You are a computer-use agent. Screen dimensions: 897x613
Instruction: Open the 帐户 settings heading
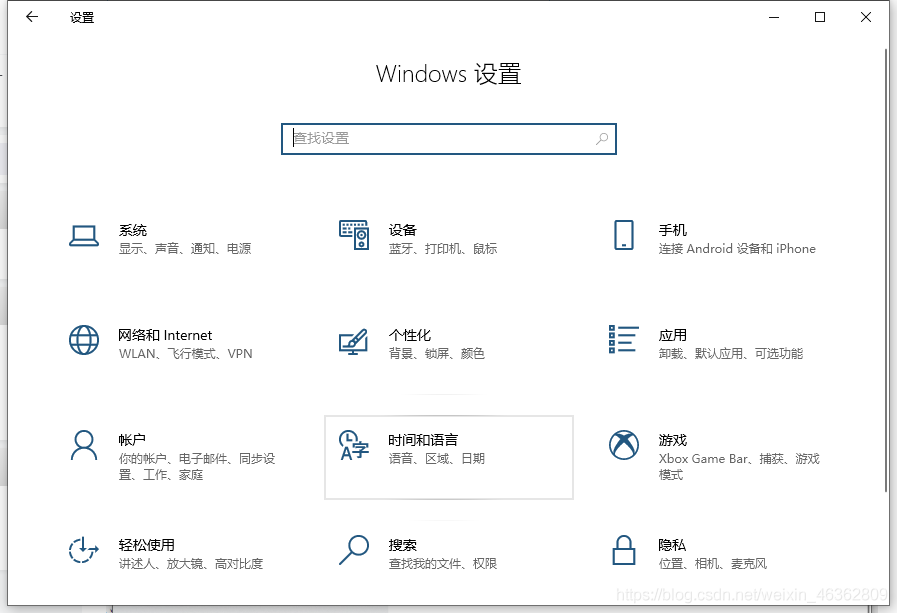pyautogui.click(x=132, y=440)
